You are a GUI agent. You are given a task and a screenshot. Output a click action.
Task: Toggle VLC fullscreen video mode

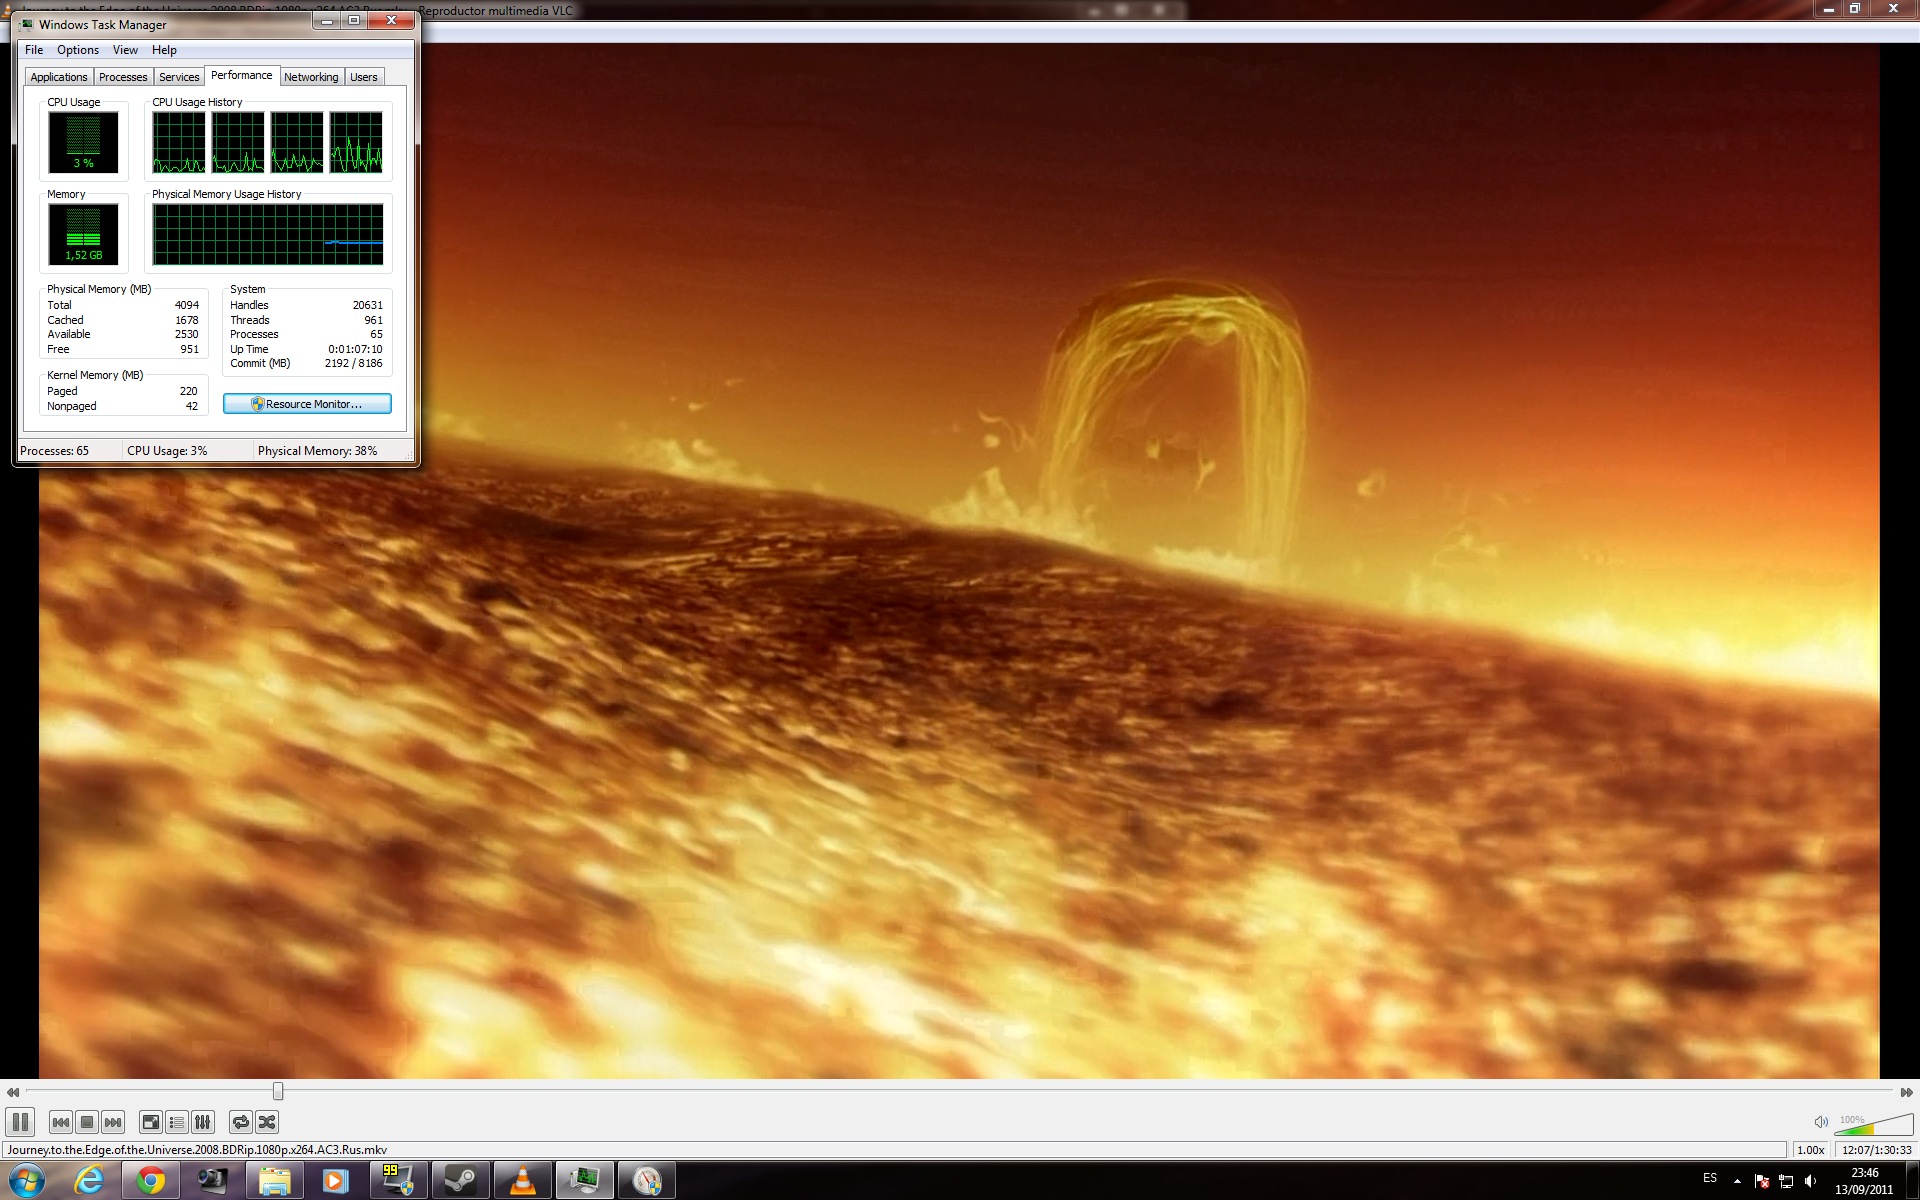(x=151, y=1122)
